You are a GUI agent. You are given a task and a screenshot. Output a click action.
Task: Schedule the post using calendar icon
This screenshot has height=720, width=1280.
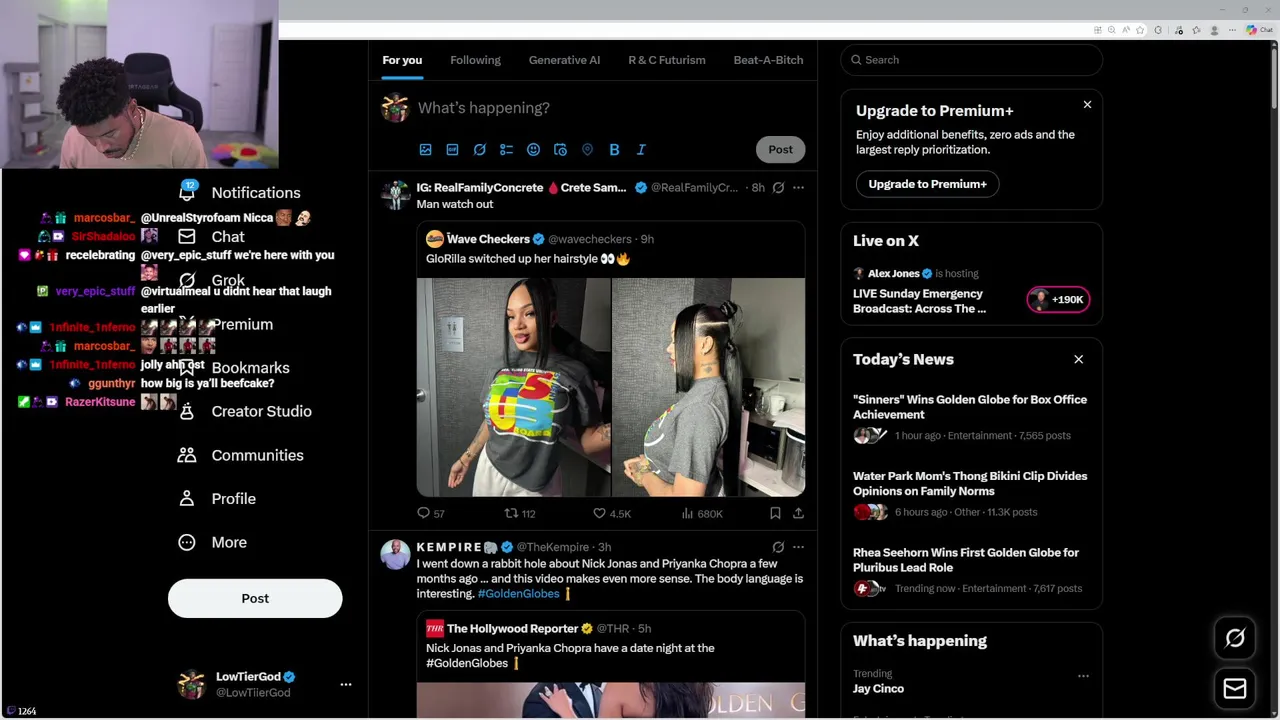point(560,149)
